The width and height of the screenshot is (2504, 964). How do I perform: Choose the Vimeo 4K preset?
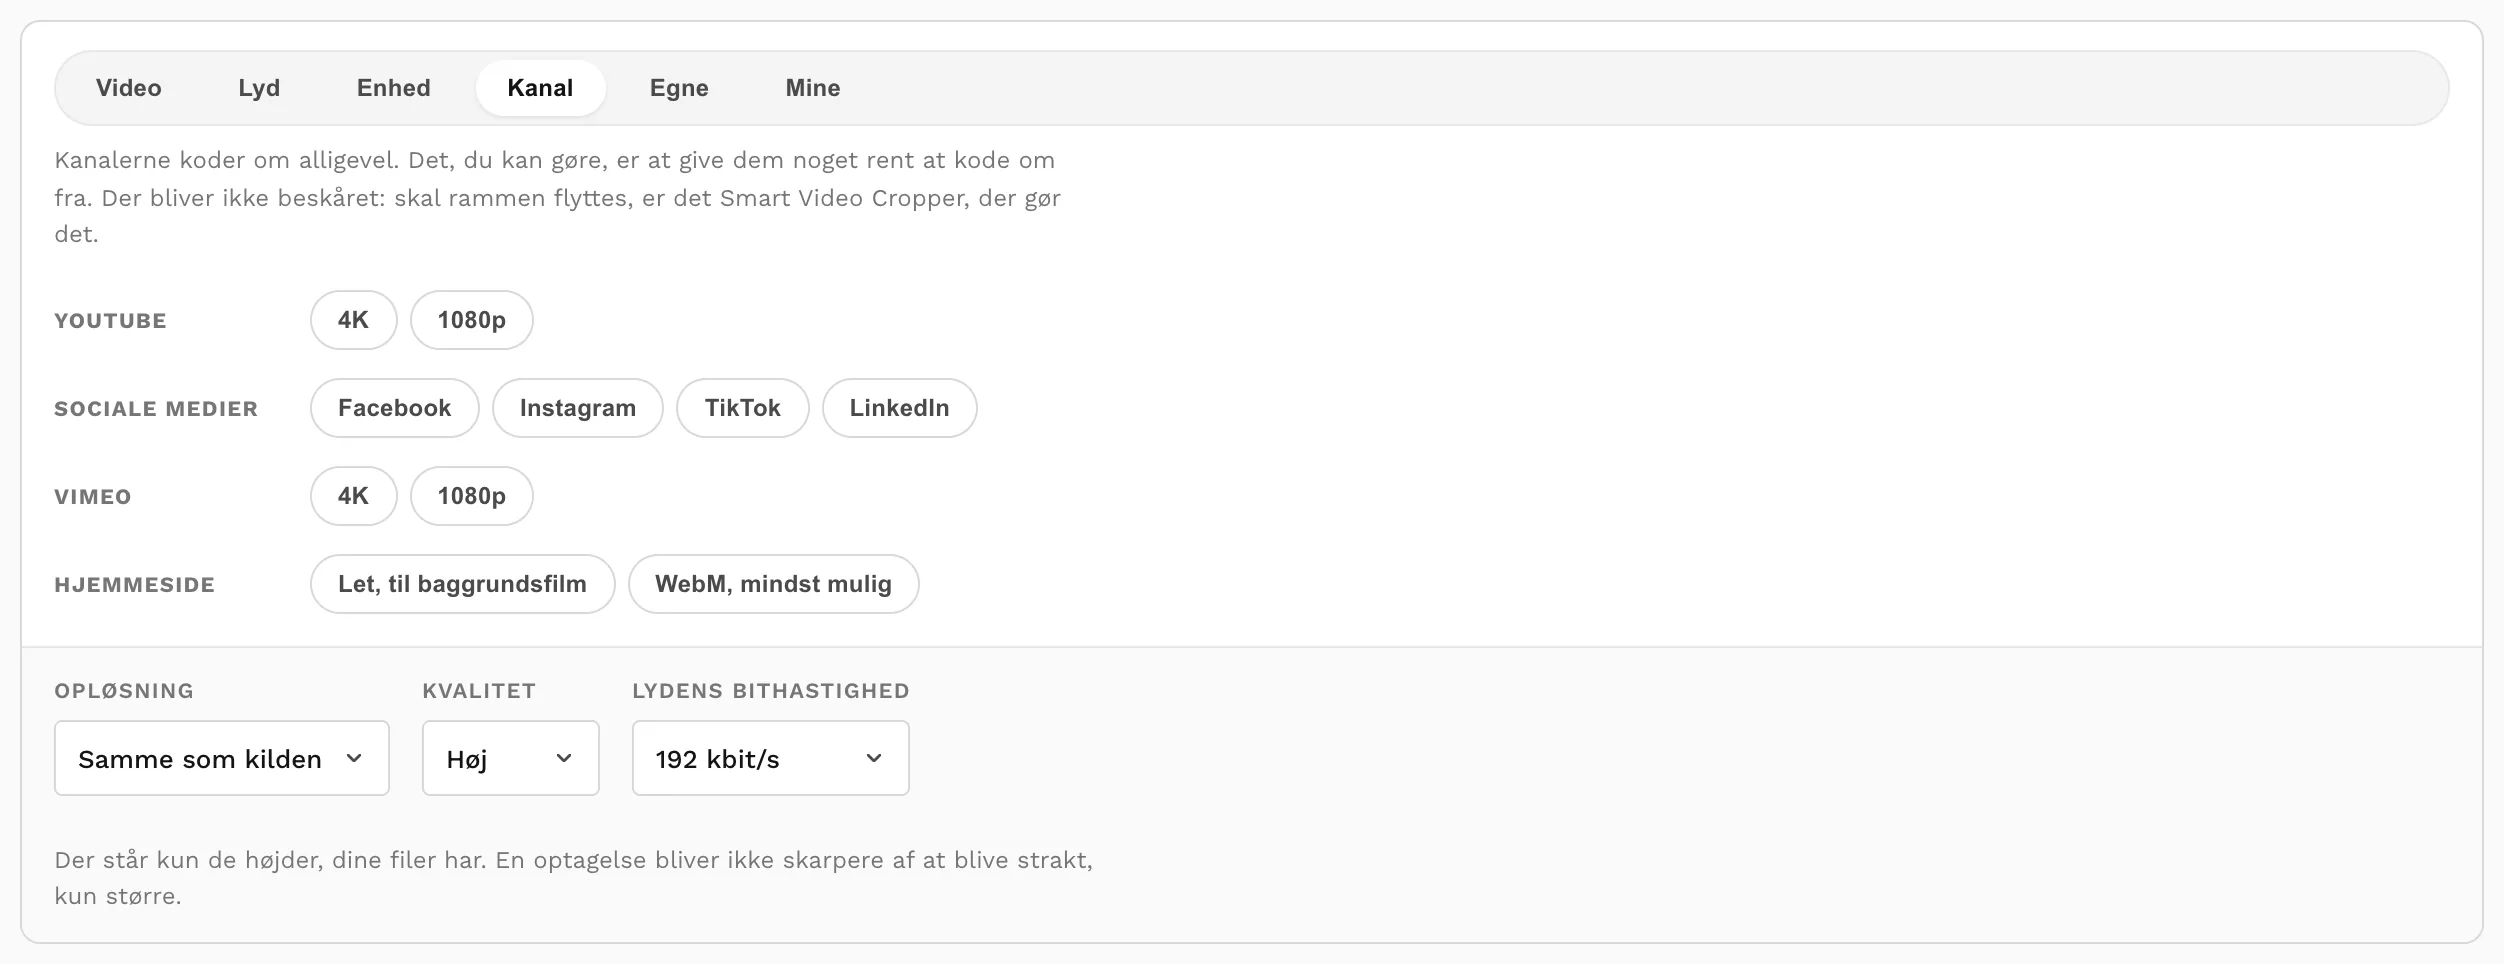coord(354,496)
